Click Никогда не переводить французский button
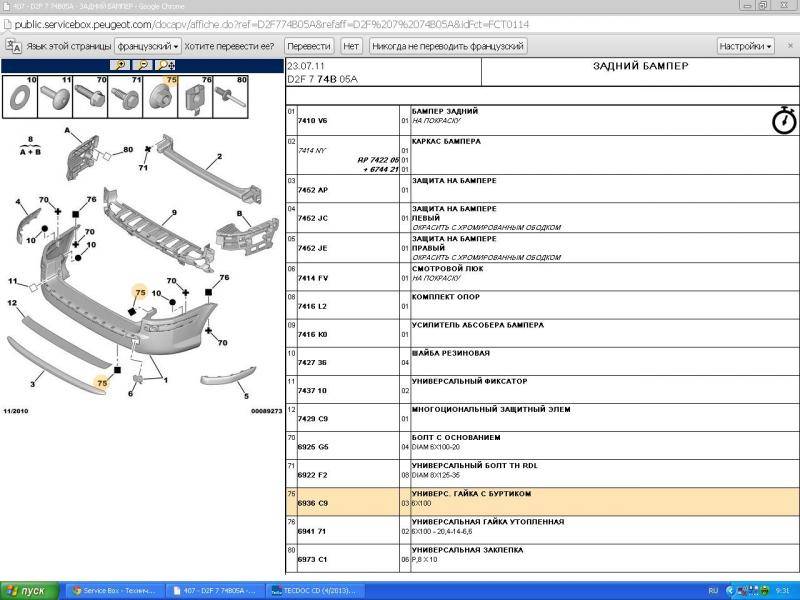Image resolution: width=800 pixels, height=600 pixels. 448,46
